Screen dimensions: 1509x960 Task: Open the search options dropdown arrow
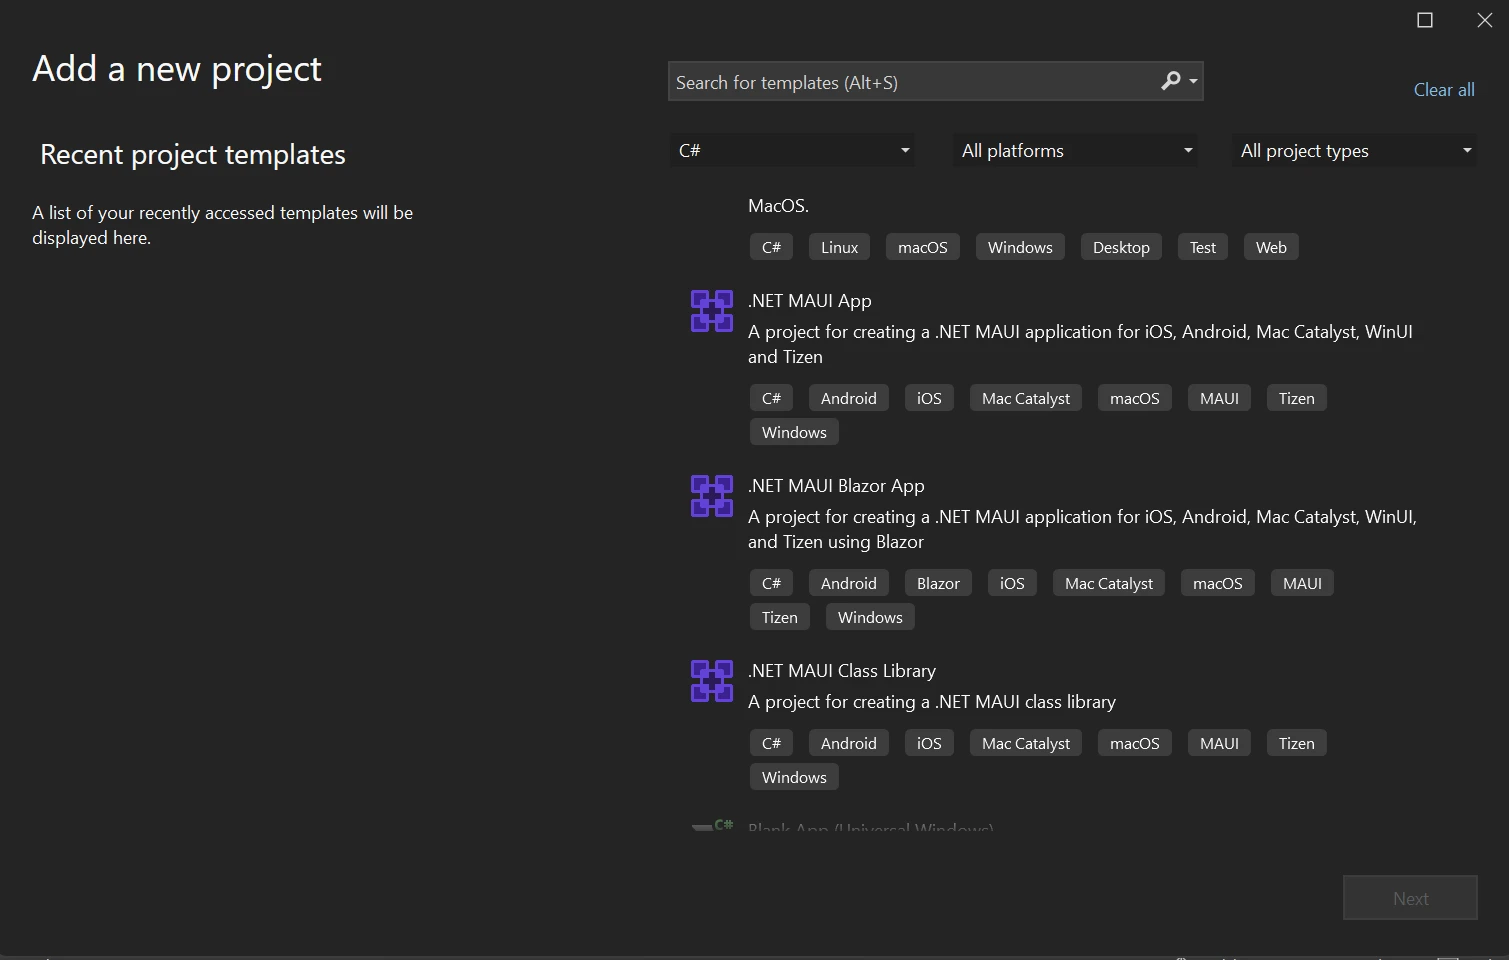click(1193, 82)
